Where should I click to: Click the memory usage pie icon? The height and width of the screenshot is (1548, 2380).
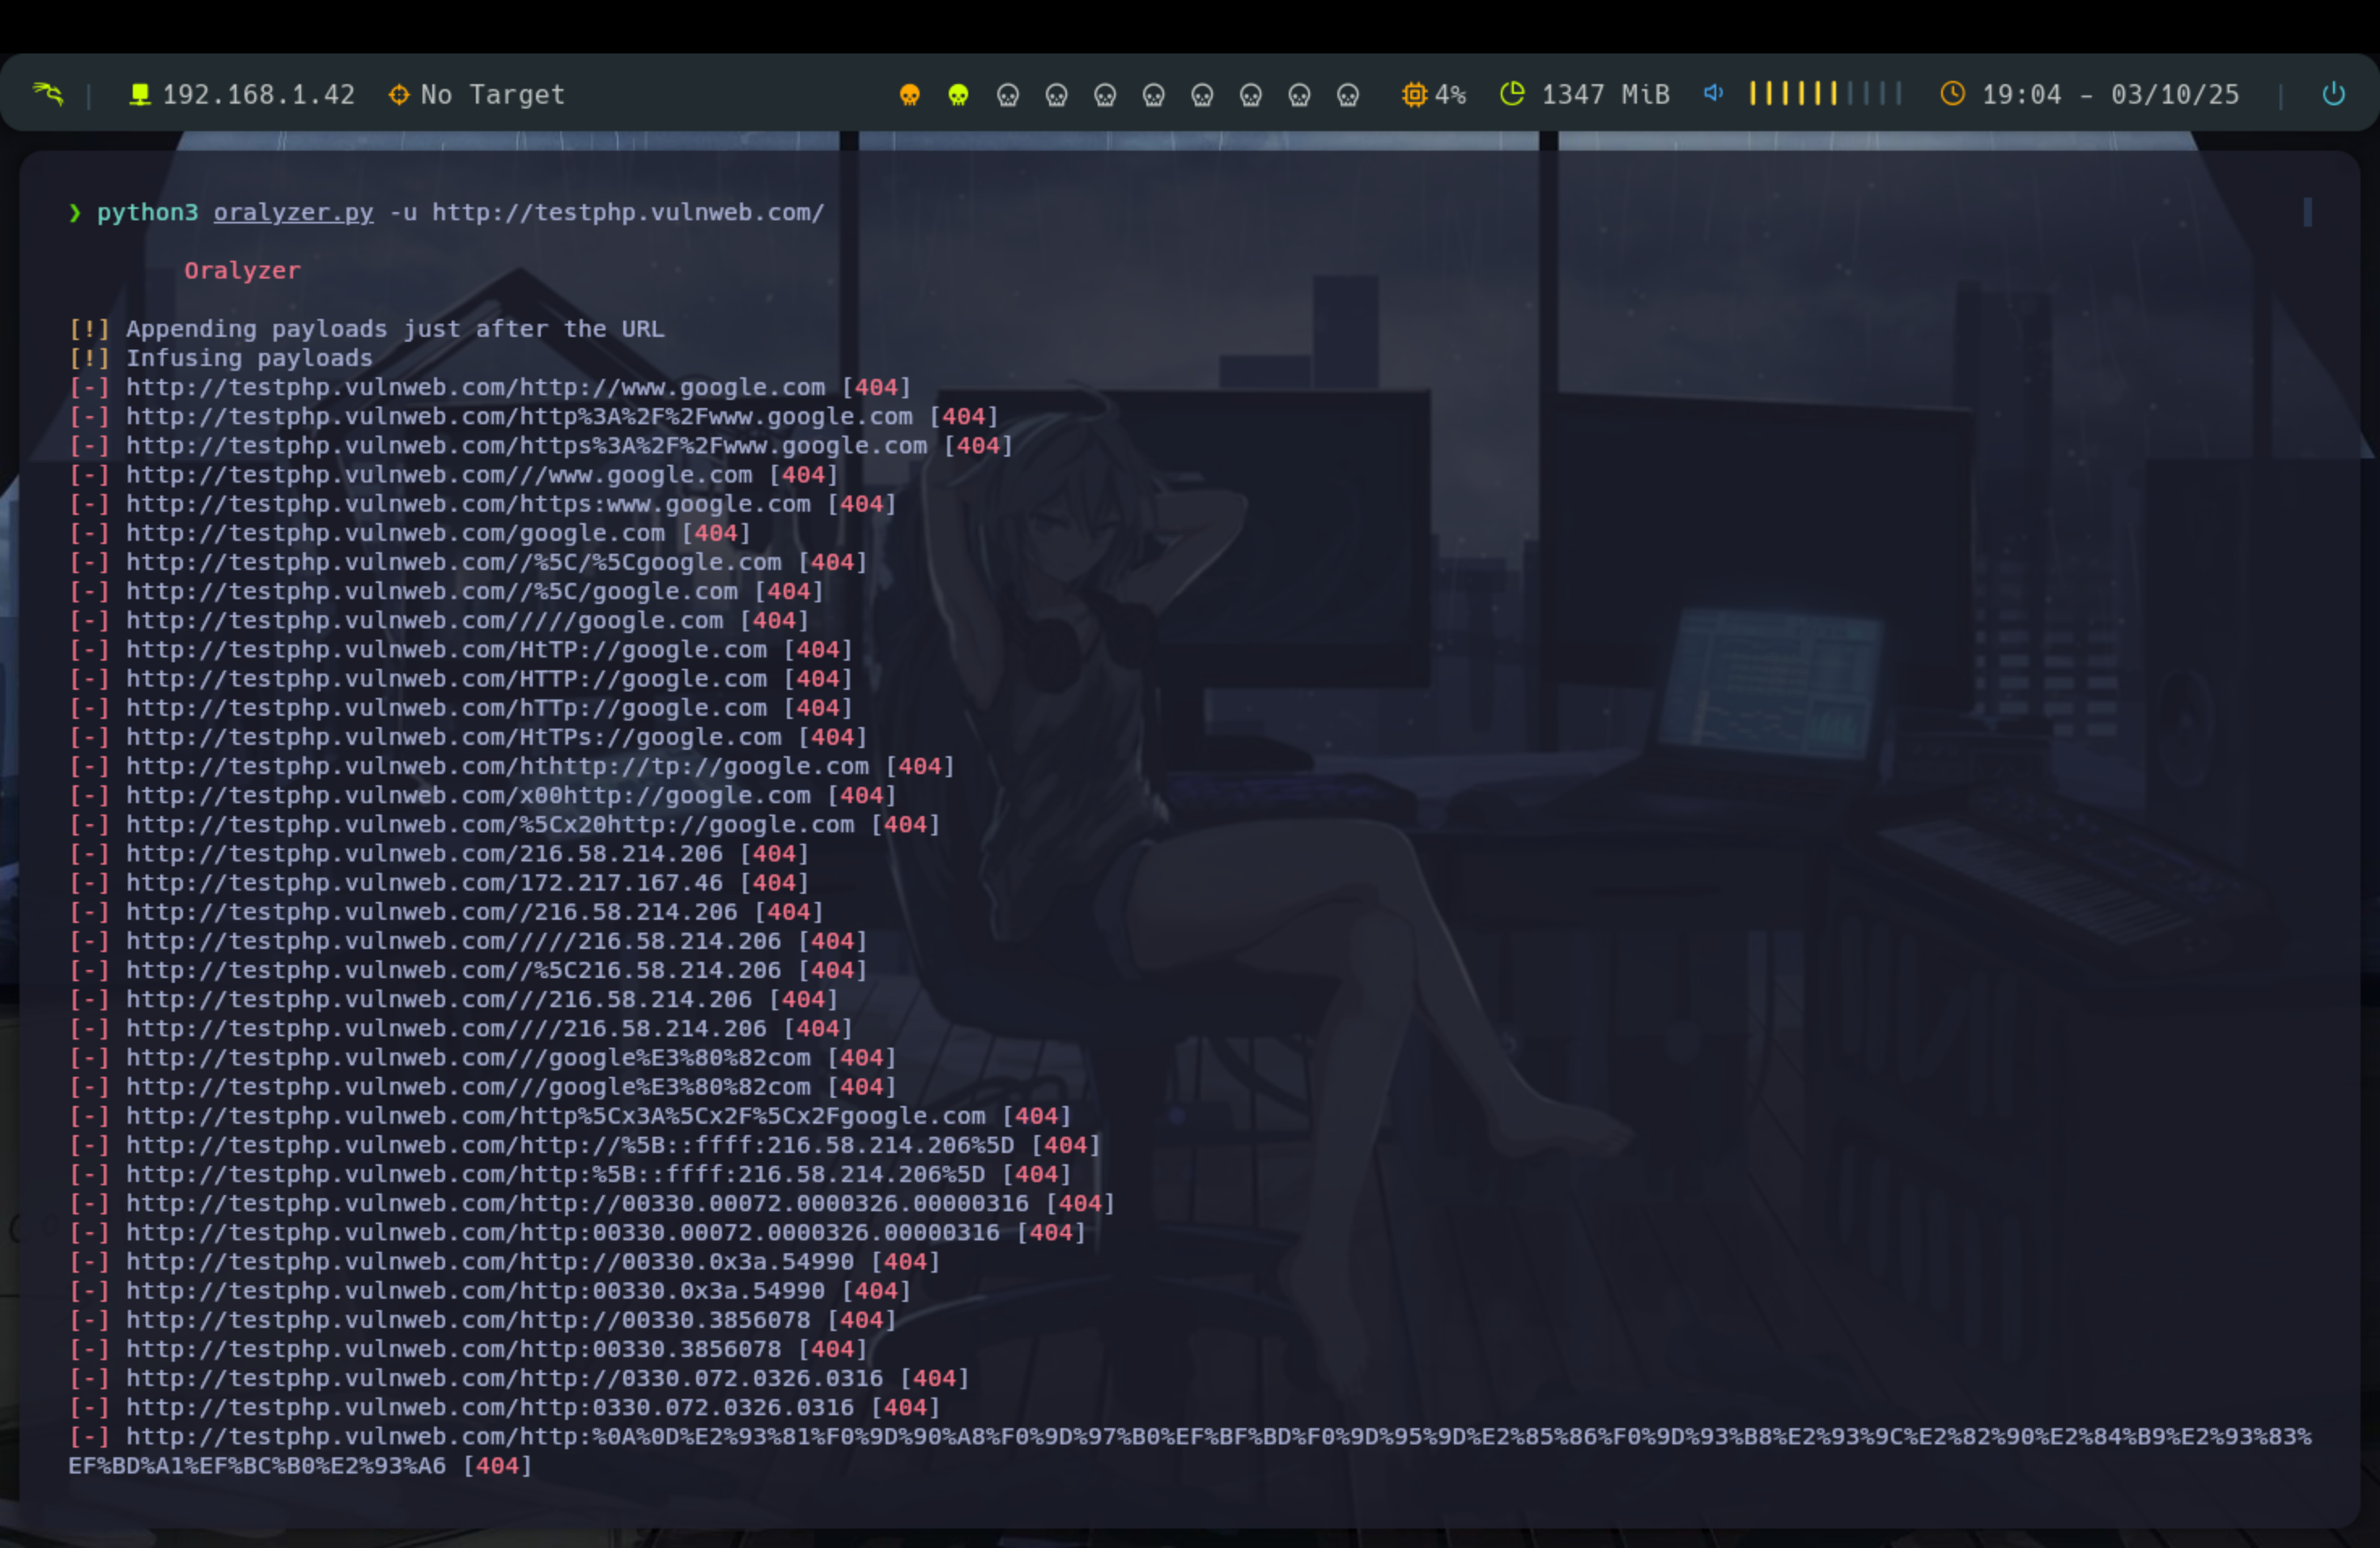pos(1512,94)
